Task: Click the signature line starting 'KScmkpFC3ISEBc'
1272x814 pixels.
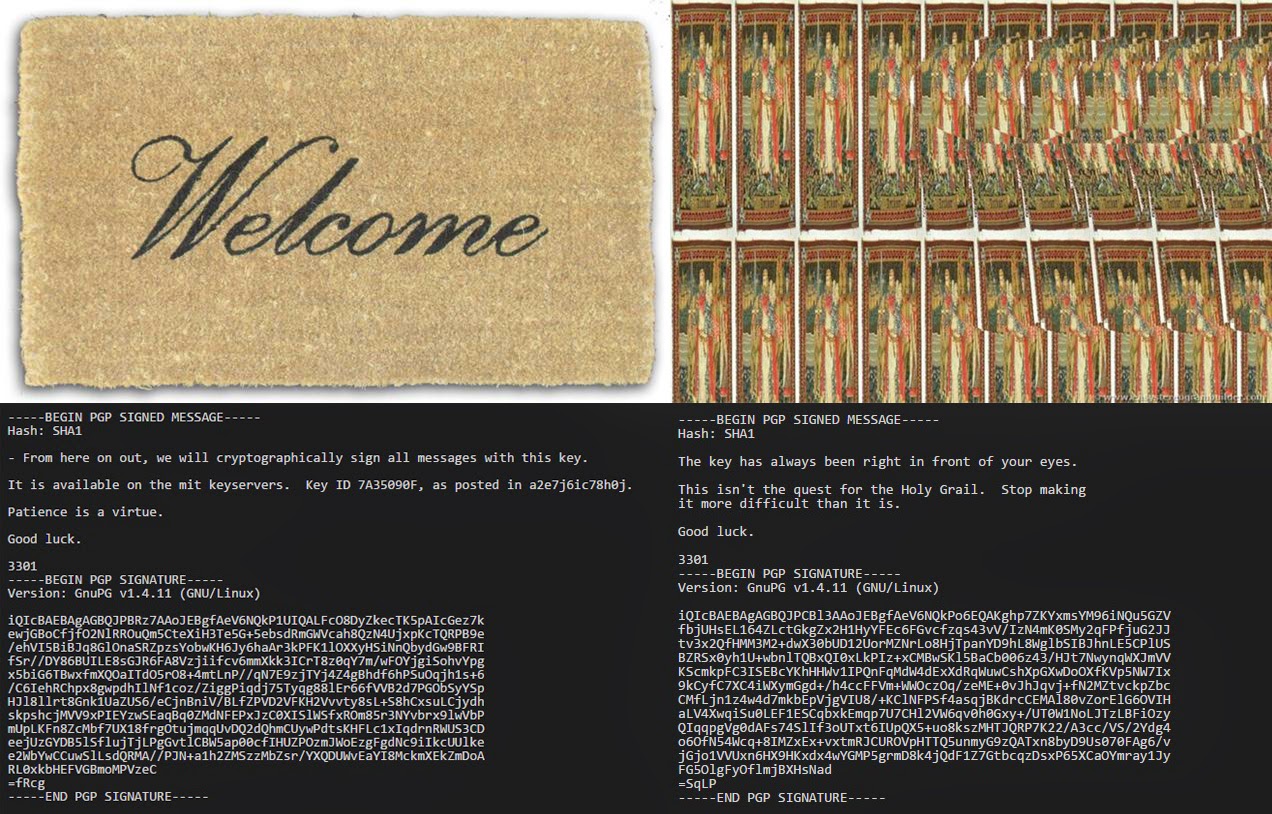Action: click(x=924, y=671)
